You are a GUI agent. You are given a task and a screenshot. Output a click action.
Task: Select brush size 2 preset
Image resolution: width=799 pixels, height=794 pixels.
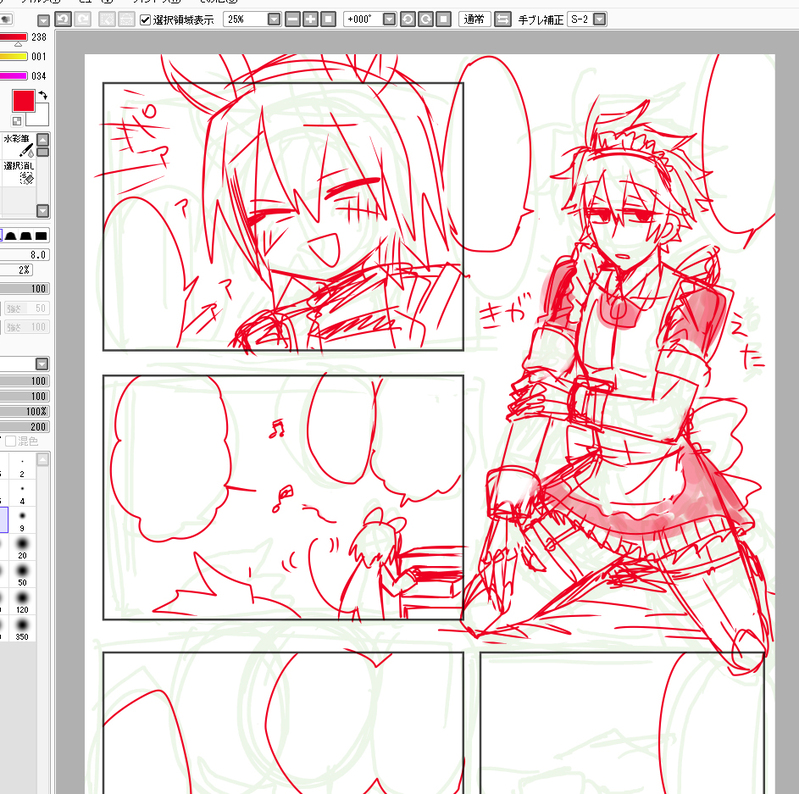coord(22,467)
